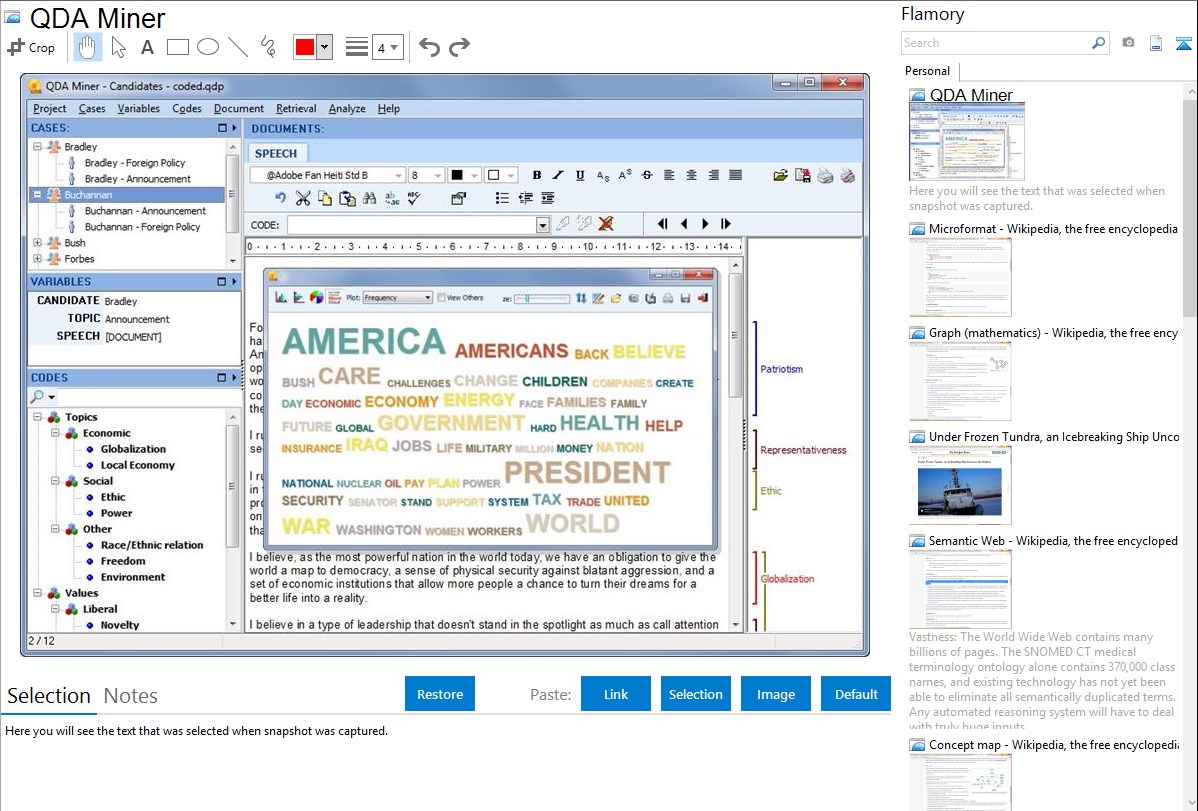The width and height of the screenshot is (1198, 811).
Task: Toggle superscript formatting
Action: tap(625, 175)
